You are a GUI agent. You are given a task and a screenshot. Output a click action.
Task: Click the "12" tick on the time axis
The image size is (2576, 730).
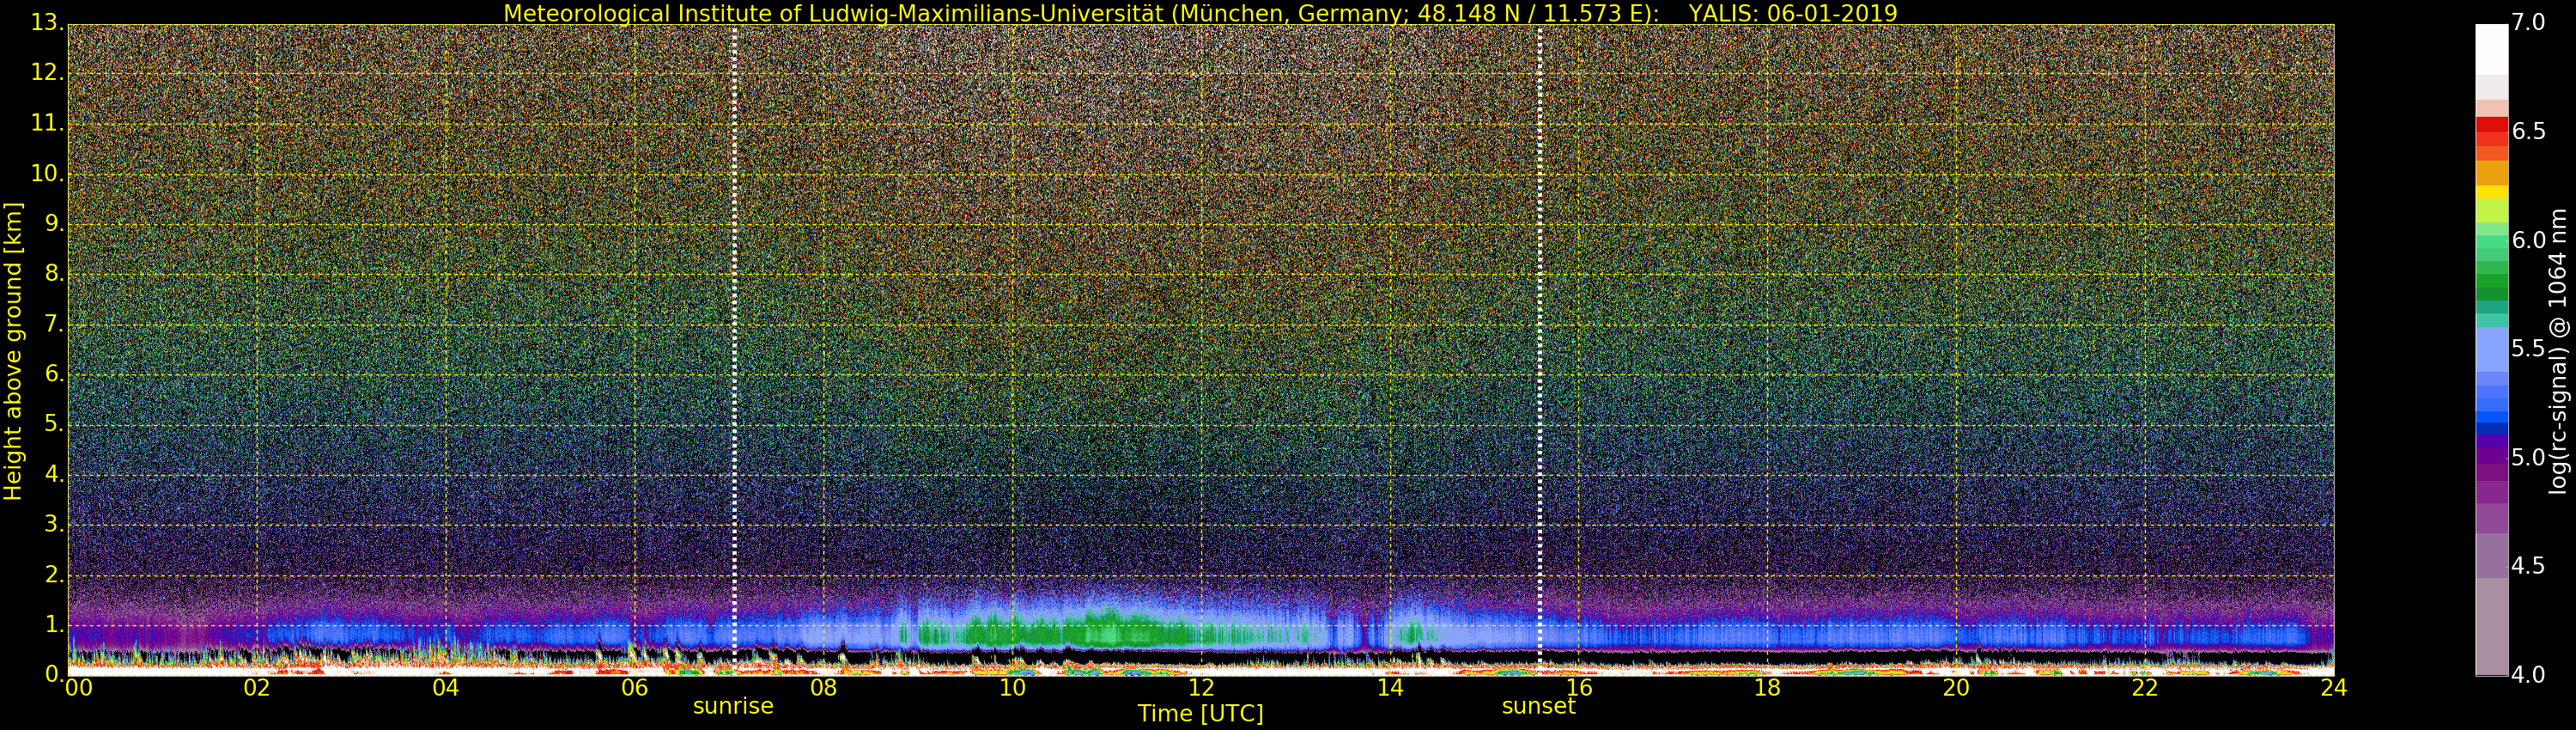tap(1201, 688)
